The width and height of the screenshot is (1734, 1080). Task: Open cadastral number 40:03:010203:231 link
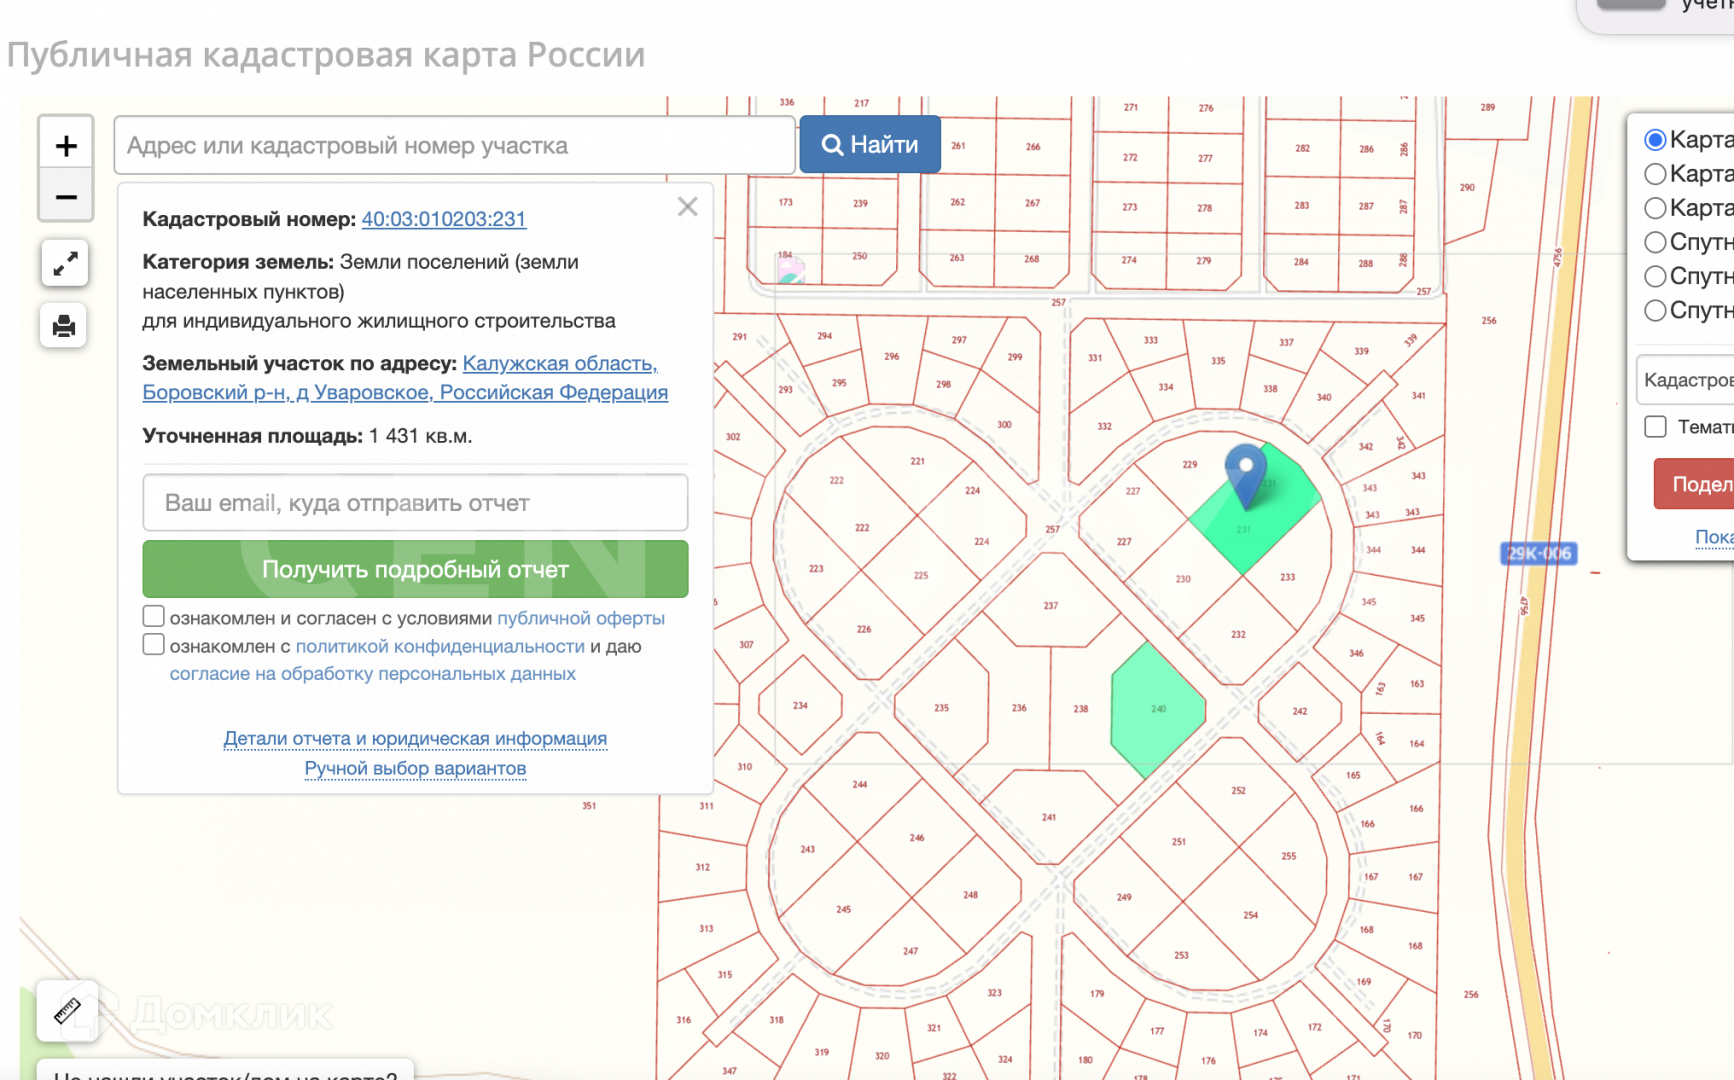(x=443, y=219)
